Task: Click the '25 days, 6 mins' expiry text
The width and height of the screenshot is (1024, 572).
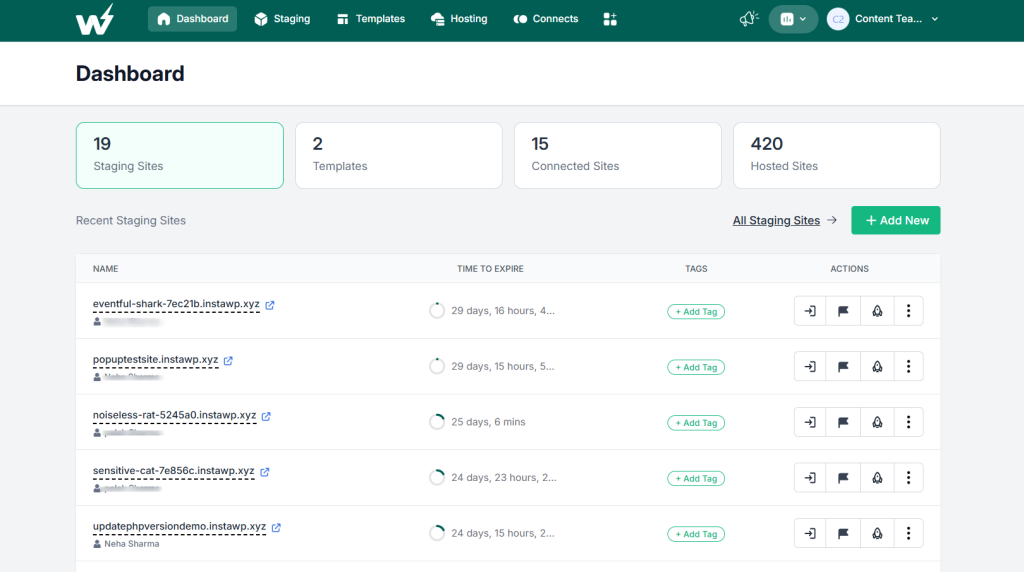Action: [488, 422]
